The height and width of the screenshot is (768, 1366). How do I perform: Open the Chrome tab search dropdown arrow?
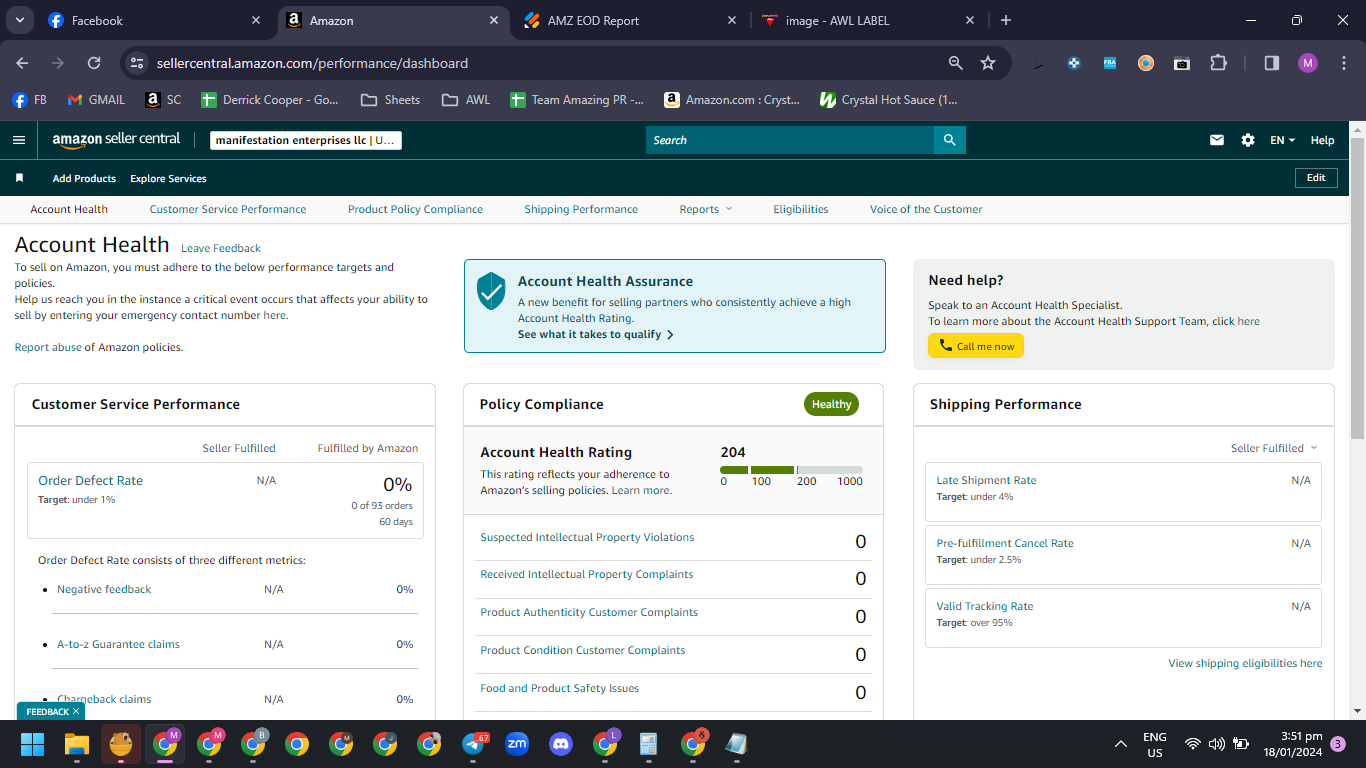pyautogui.click(x=20, y=20)
